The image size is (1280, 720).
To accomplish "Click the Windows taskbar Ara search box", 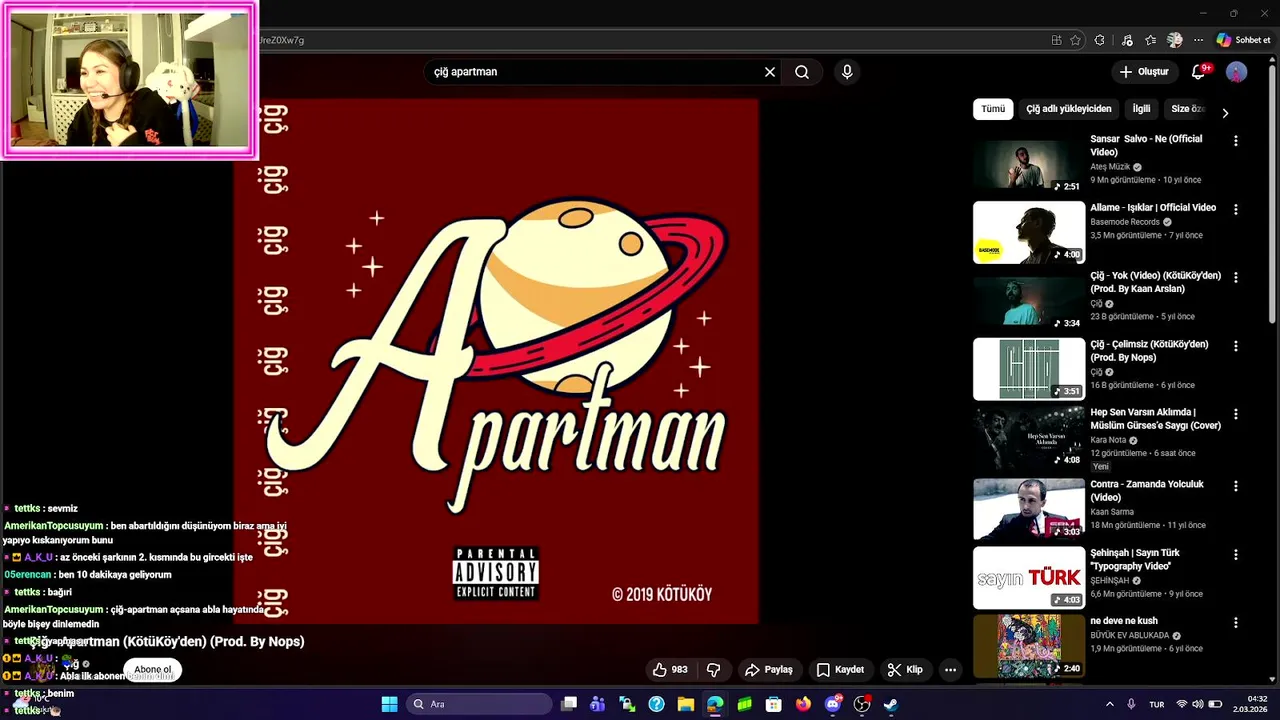I will pyautogui.click(x=480, y=704).
